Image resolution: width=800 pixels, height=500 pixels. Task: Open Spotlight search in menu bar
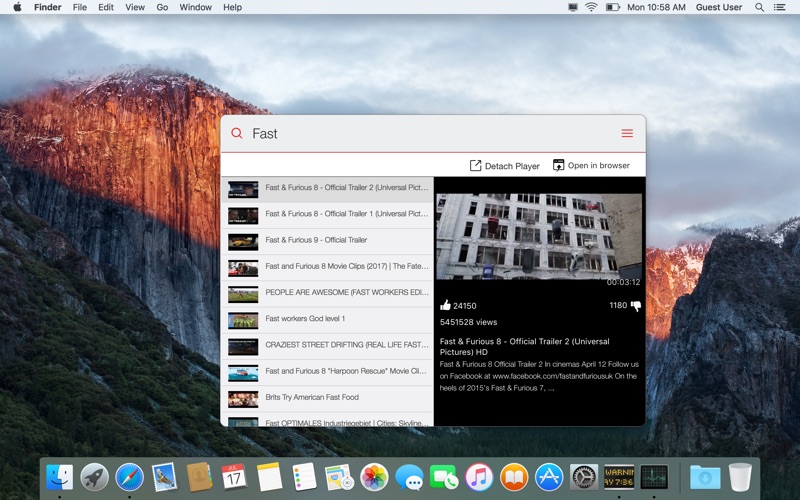[x=760, y=7]
